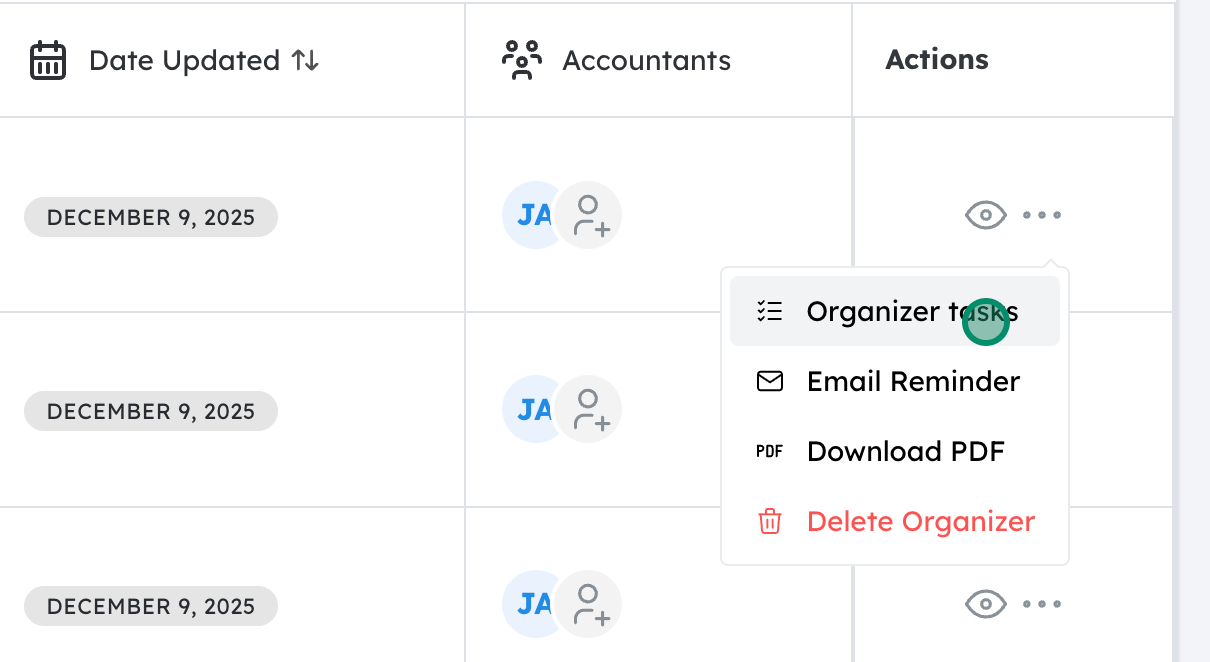Click Delete Organizer in the menu

(920, 521)
